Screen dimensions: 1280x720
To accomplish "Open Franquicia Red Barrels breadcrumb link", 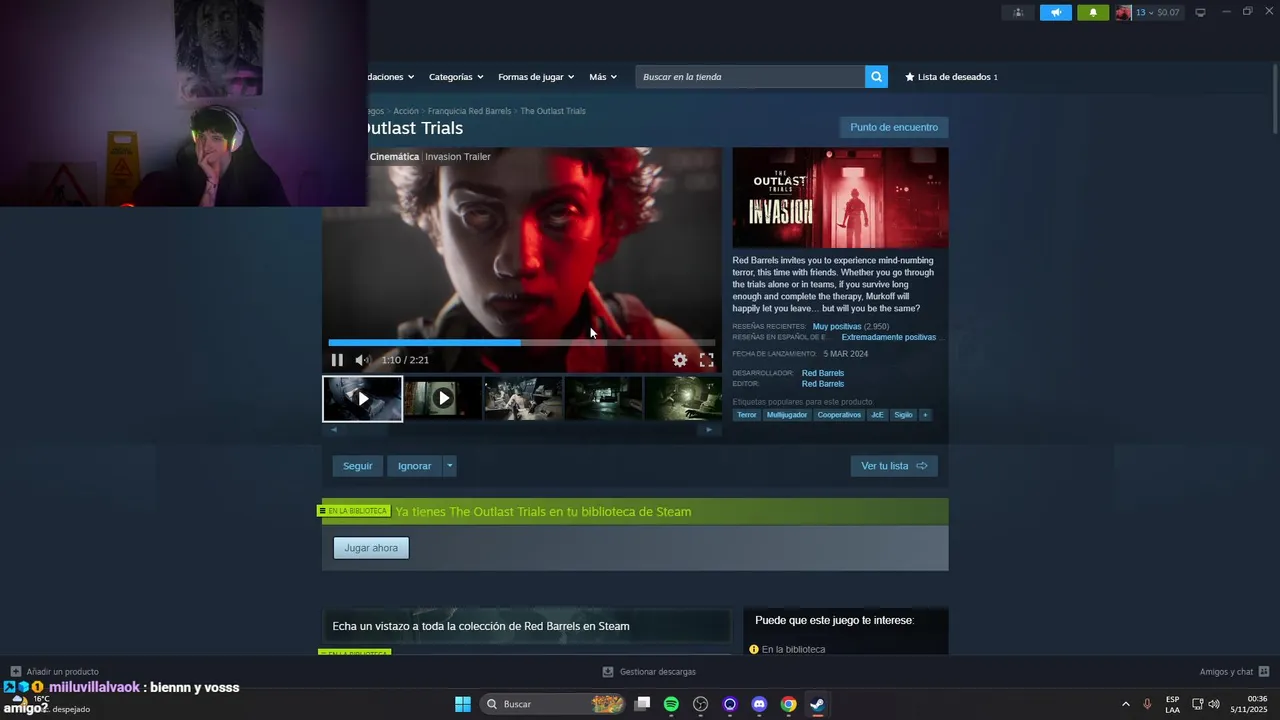I will tap(469, 111).
